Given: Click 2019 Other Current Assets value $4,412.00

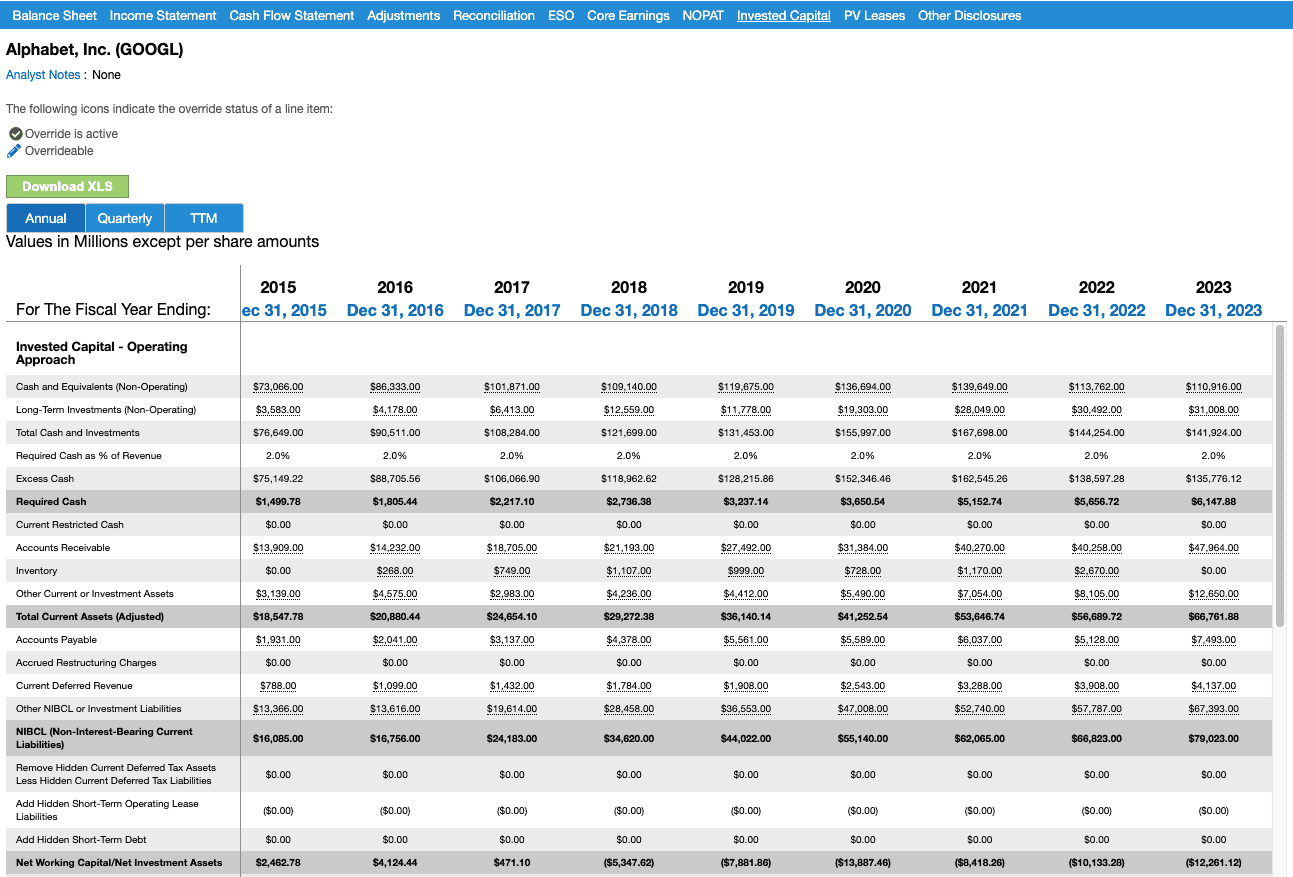Looking at the screenshot, I should 746,594.
